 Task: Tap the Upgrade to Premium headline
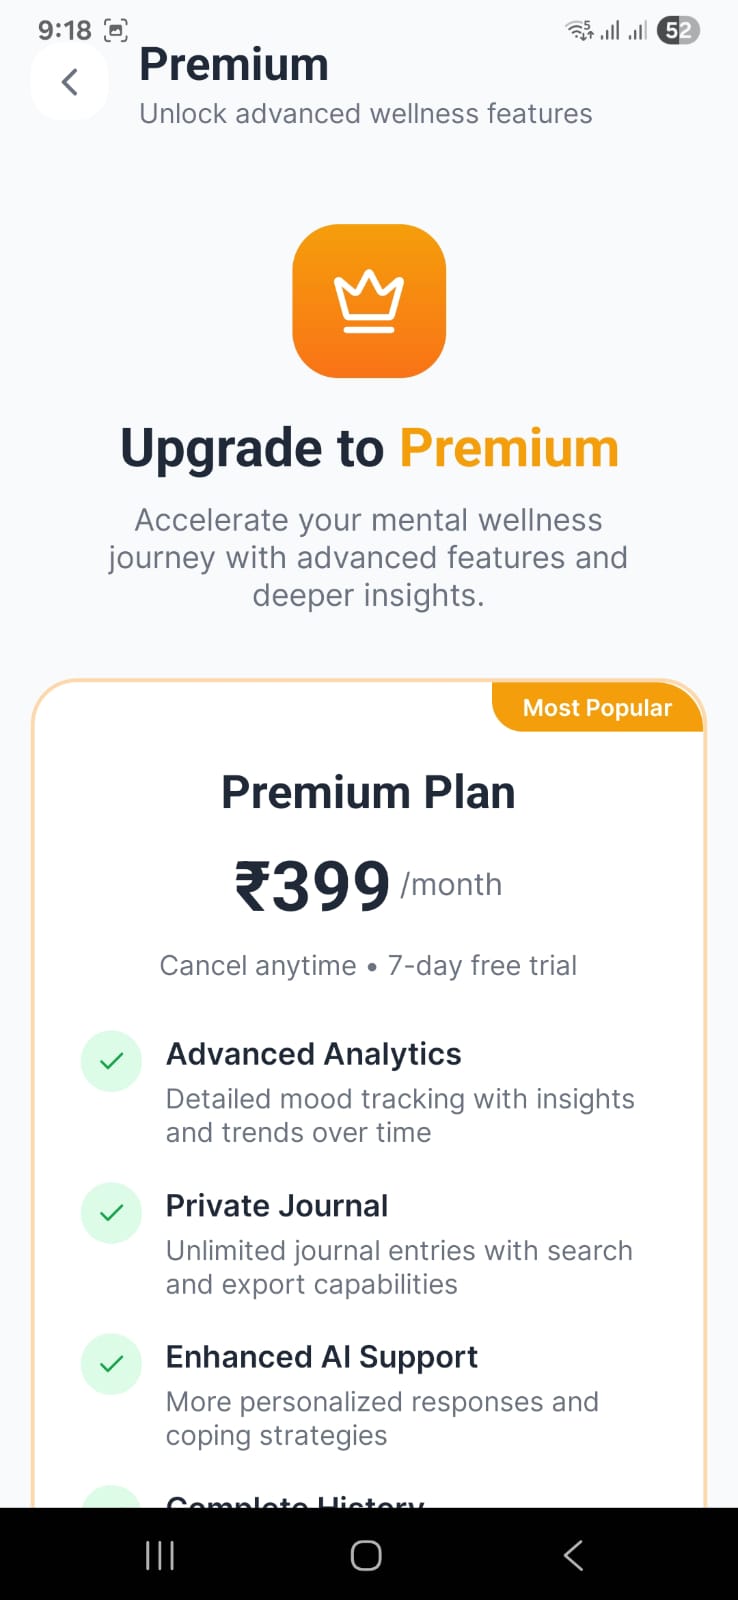point(369,448)
